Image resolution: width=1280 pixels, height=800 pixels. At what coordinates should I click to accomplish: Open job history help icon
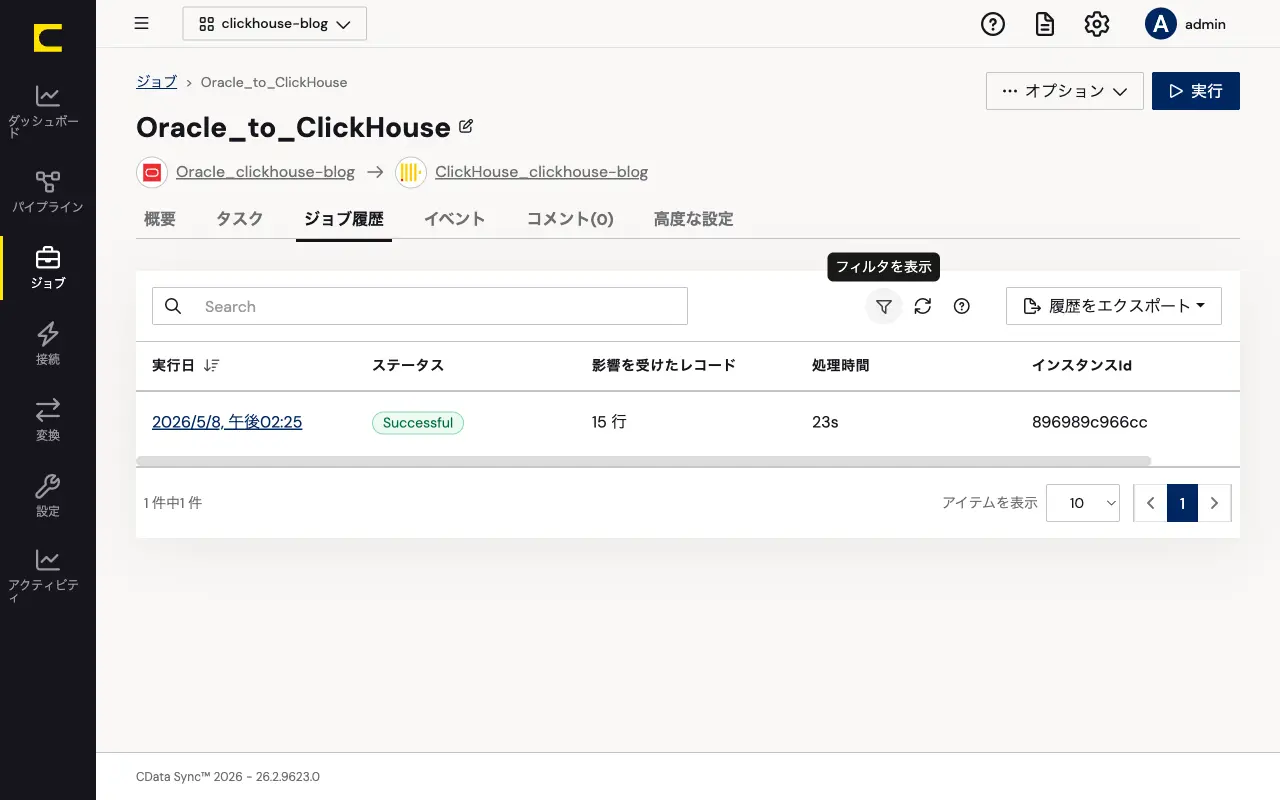(x=962, y=306)
